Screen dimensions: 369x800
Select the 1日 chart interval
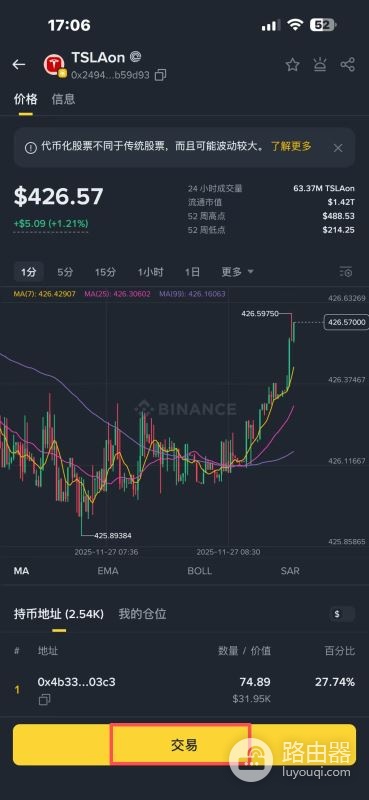coord(192,272)
